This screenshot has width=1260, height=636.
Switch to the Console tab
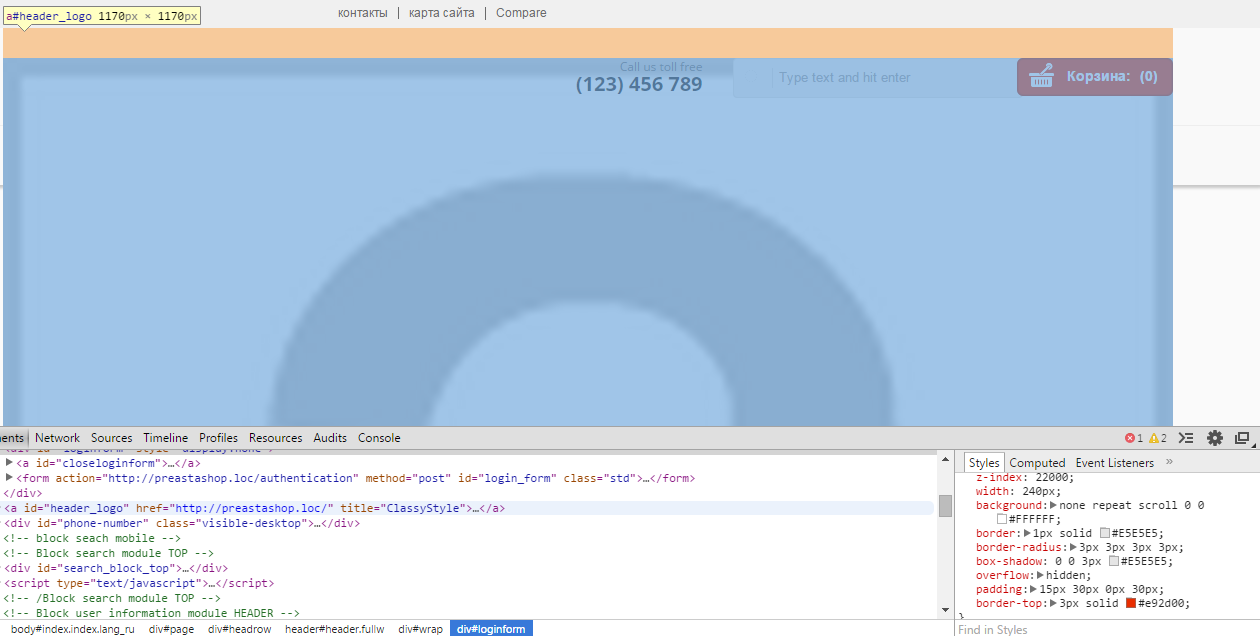tap(379, 438)
